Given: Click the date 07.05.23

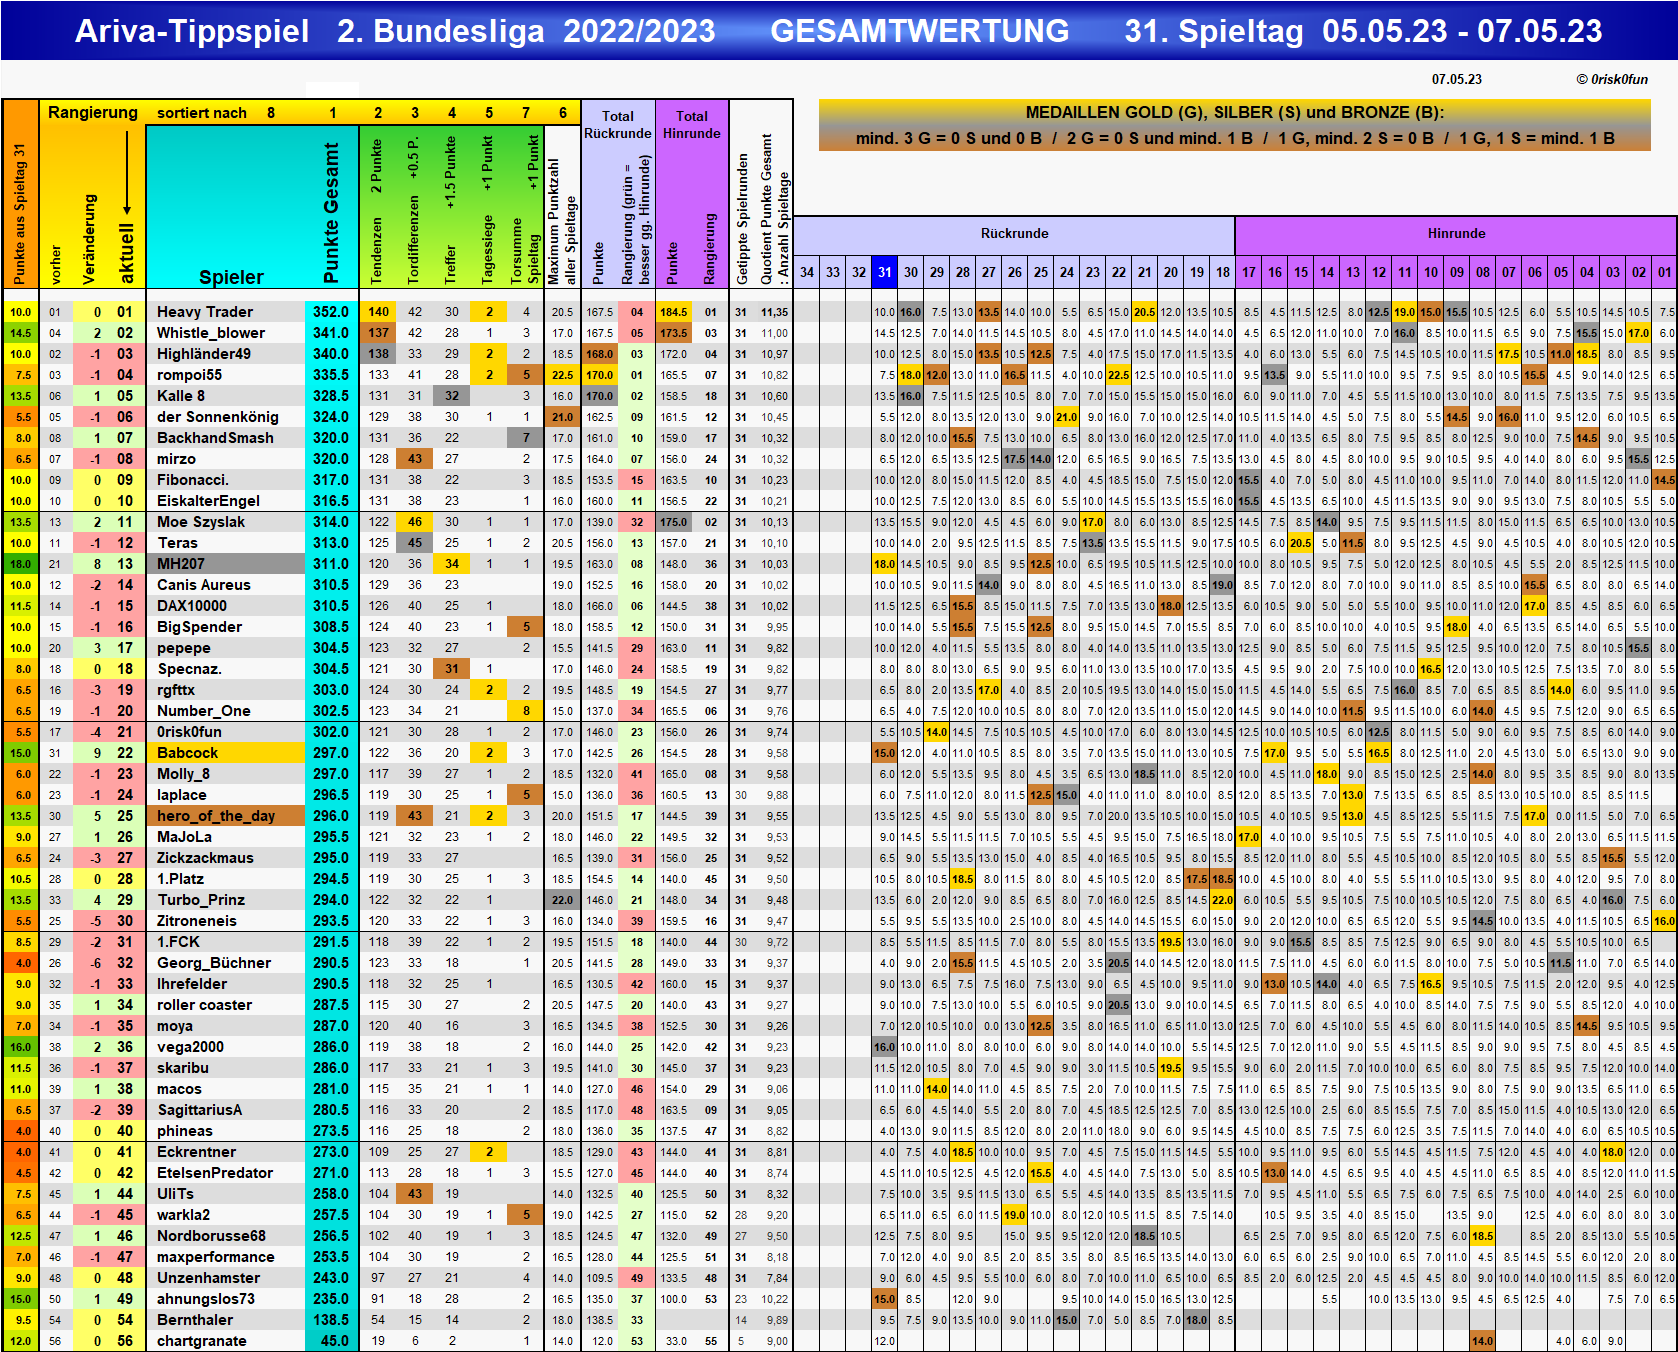Looking at the screenshot, I should pos(1456,79).
